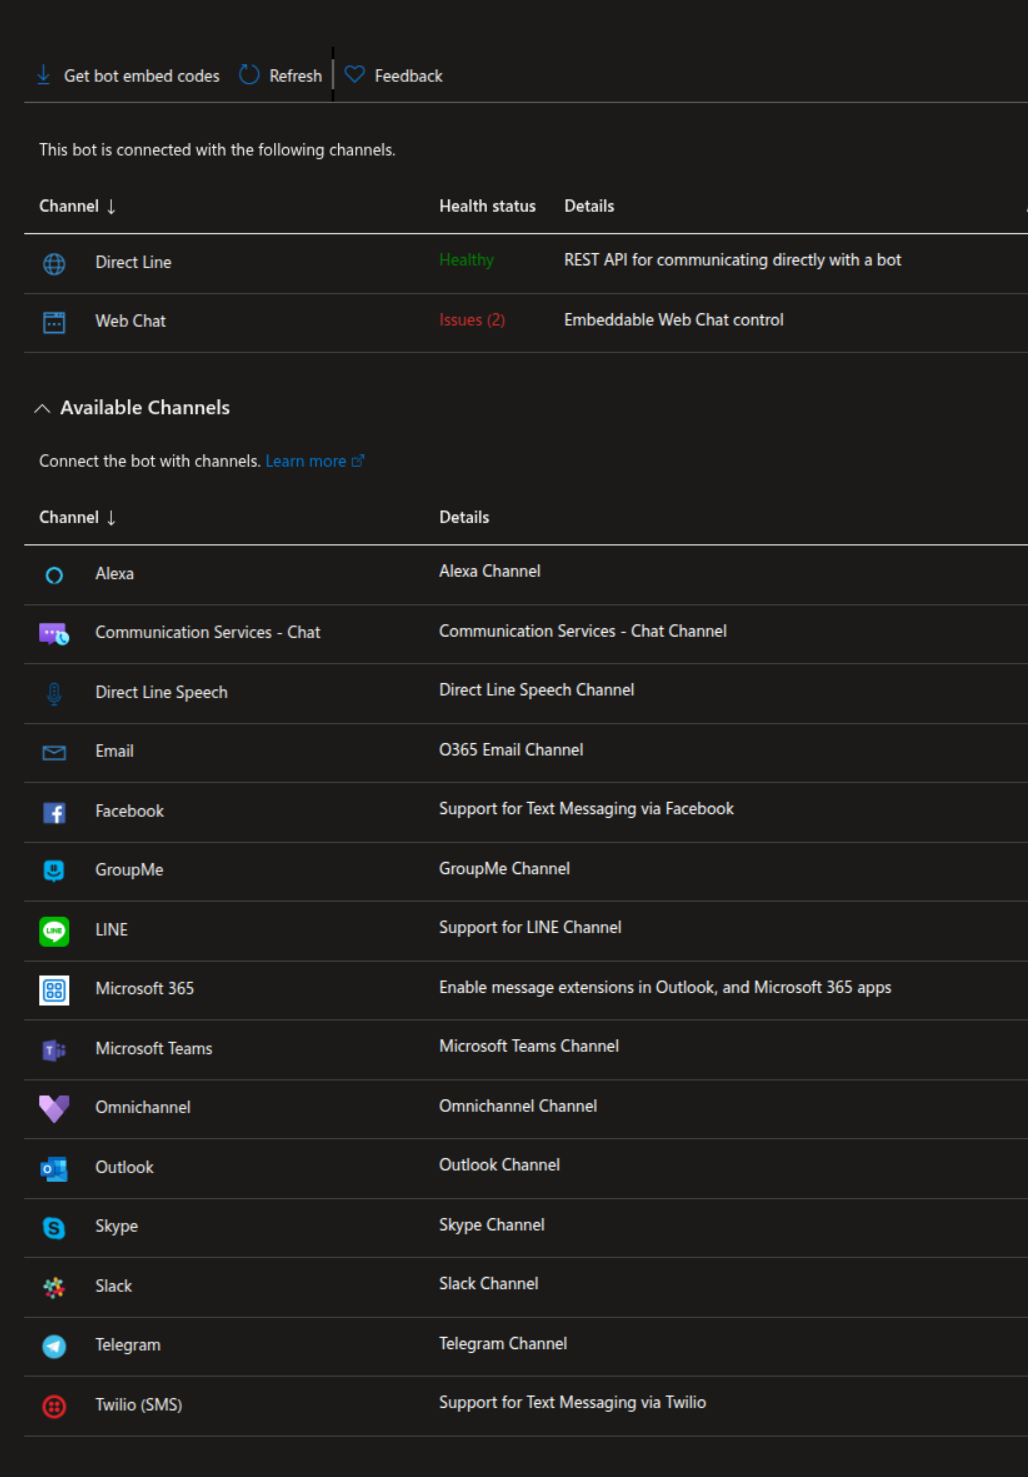Sort available channels by Channel column
Viewport: 1028px width, 1477px height.
coord(78,517)
